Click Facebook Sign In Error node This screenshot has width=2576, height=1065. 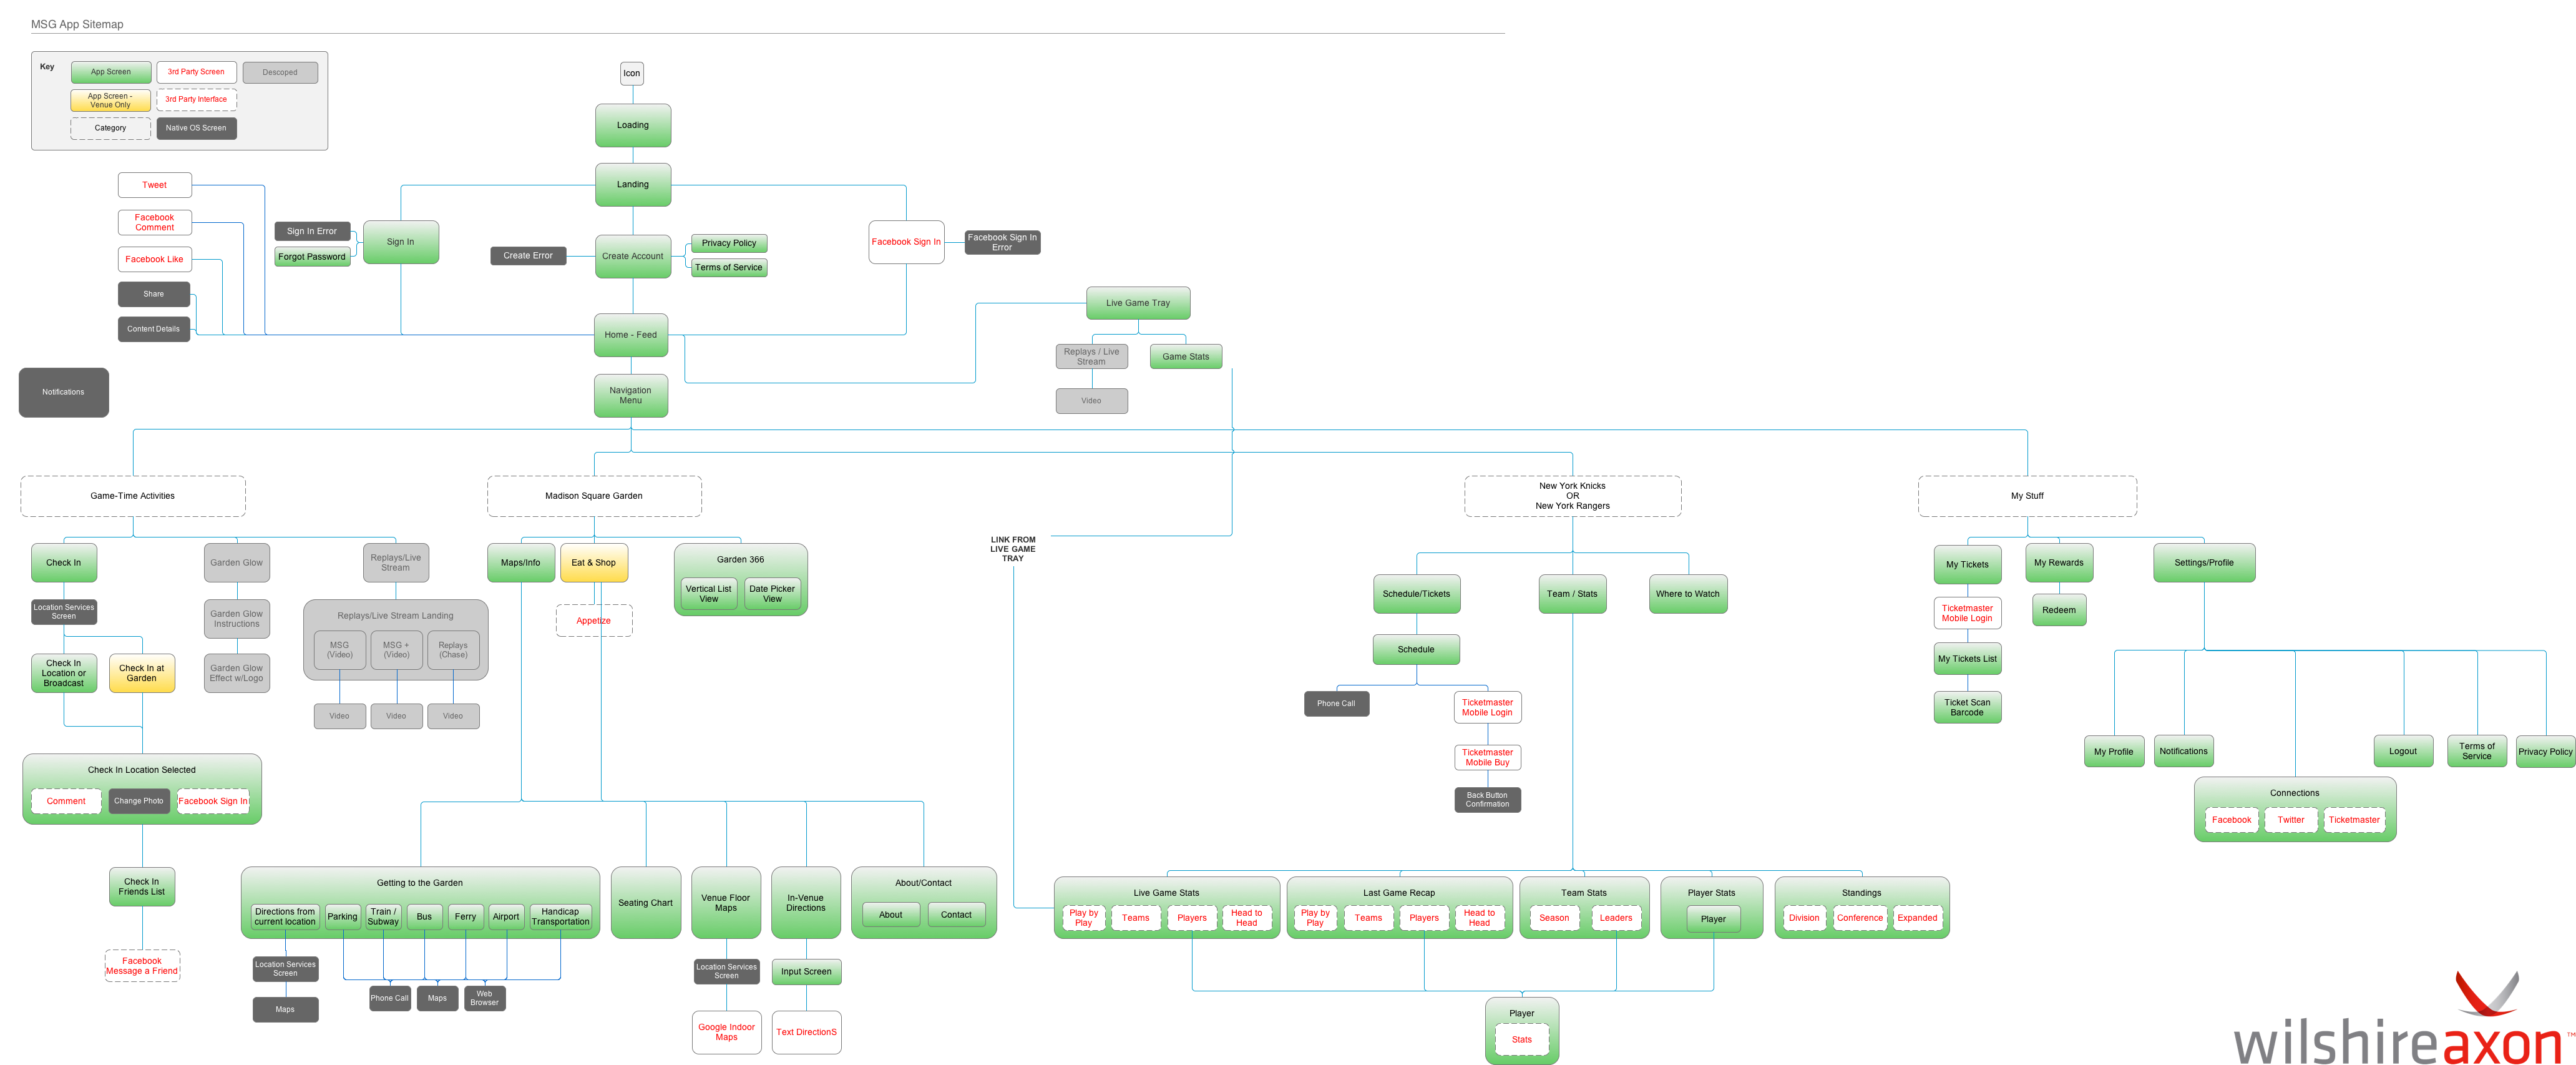[x=1002, y=243]
